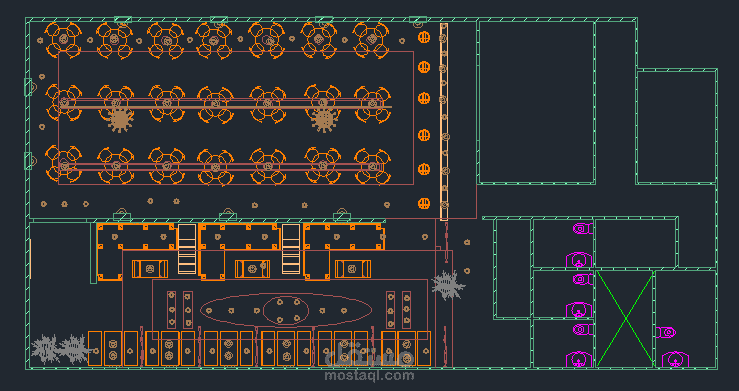Select the large red rectangle outlining the dining area
The image size is (739, 391).
tap(236, 118)
